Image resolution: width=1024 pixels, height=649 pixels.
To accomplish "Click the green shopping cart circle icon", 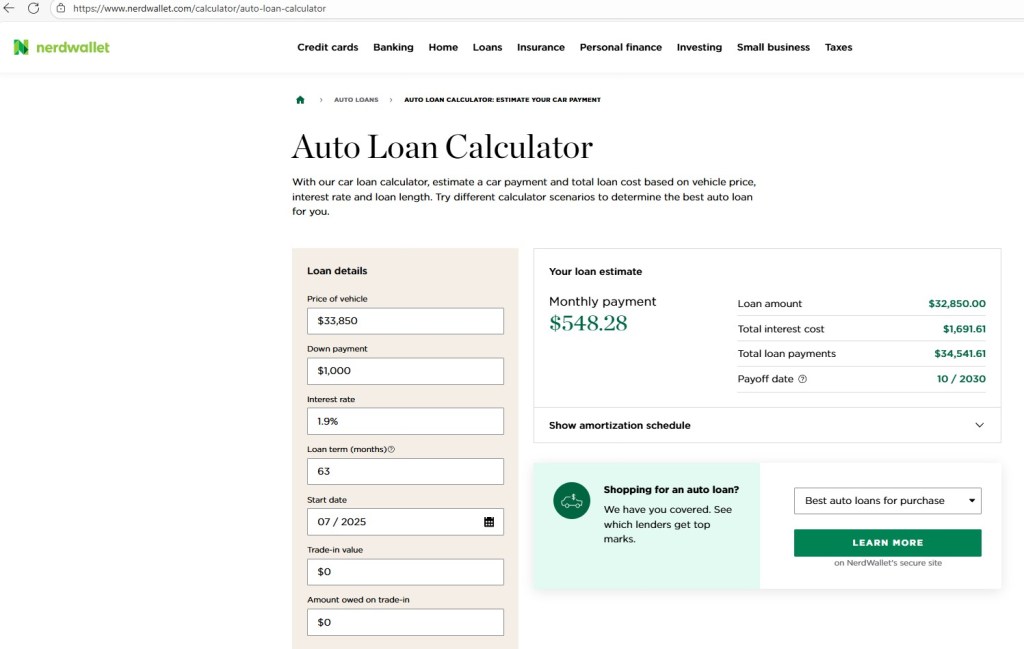I will coord(571,501).
